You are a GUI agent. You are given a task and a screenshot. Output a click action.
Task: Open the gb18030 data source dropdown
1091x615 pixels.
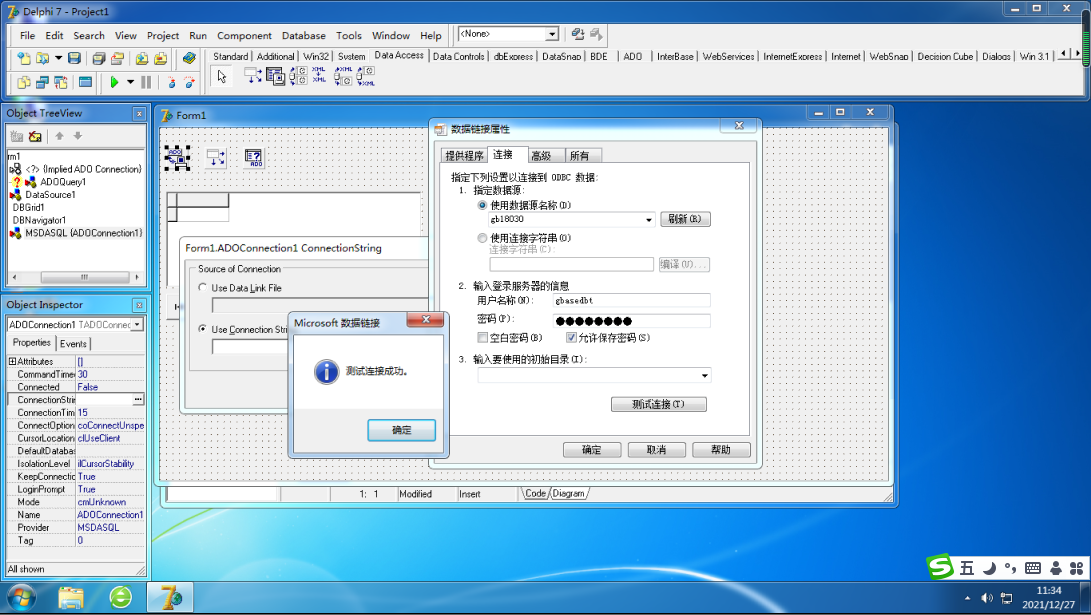648,220
